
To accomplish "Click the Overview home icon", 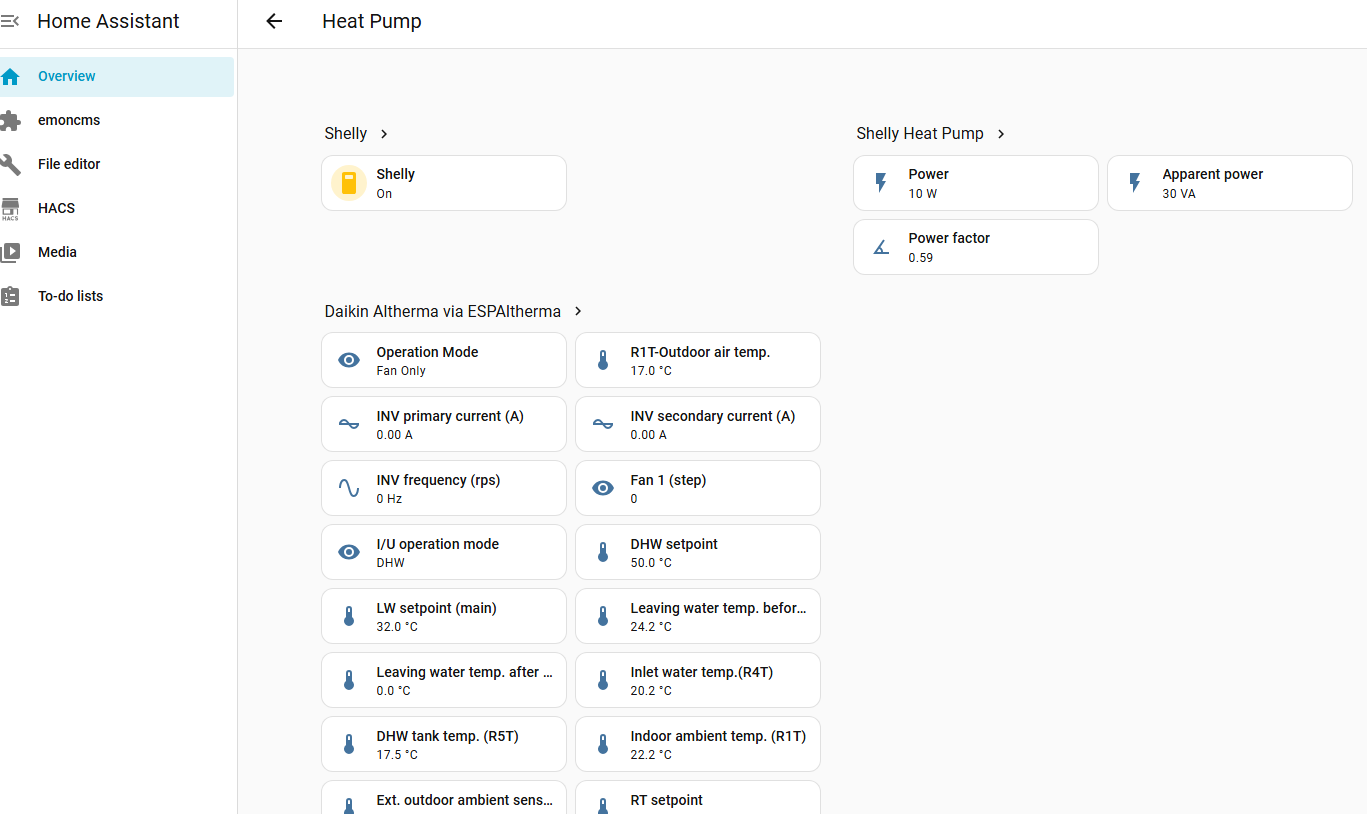I will [10, 77].
